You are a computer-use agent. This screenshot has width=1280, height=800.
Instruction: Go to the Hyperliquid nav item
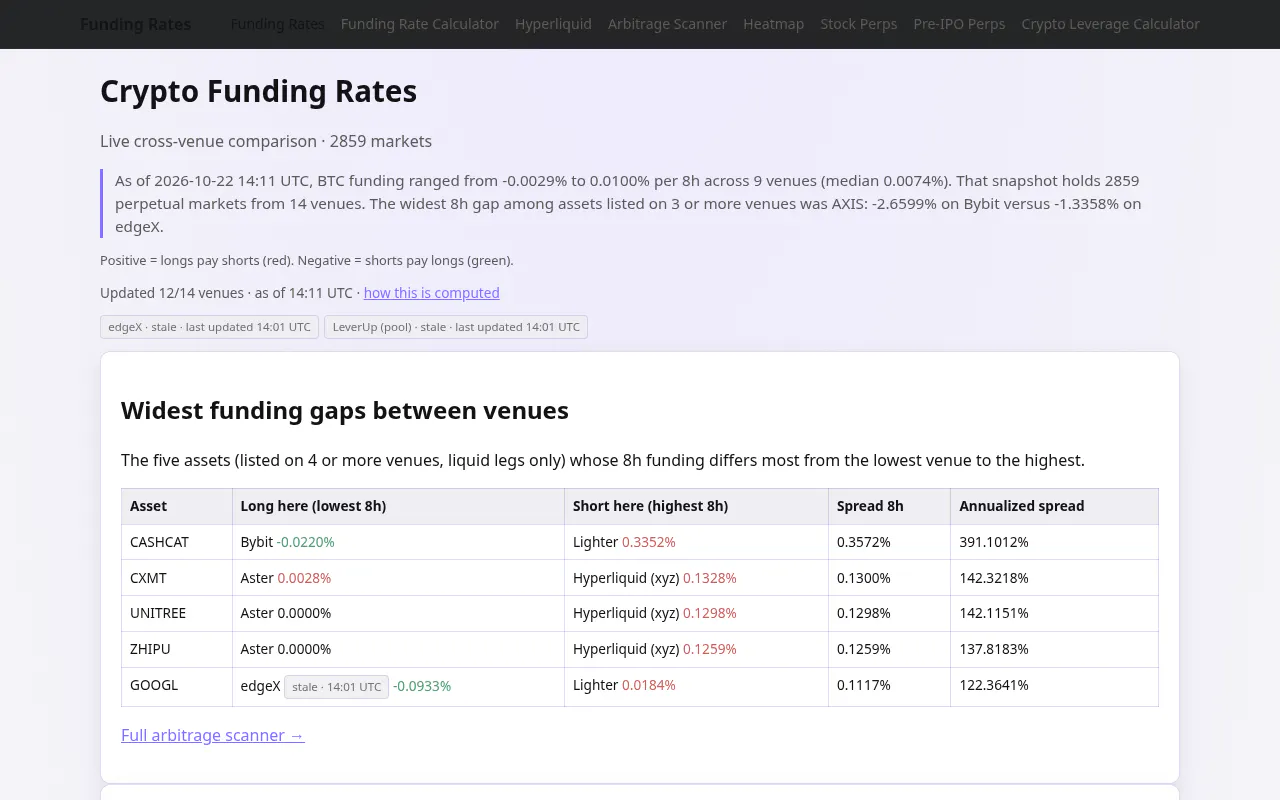[553, 24]
